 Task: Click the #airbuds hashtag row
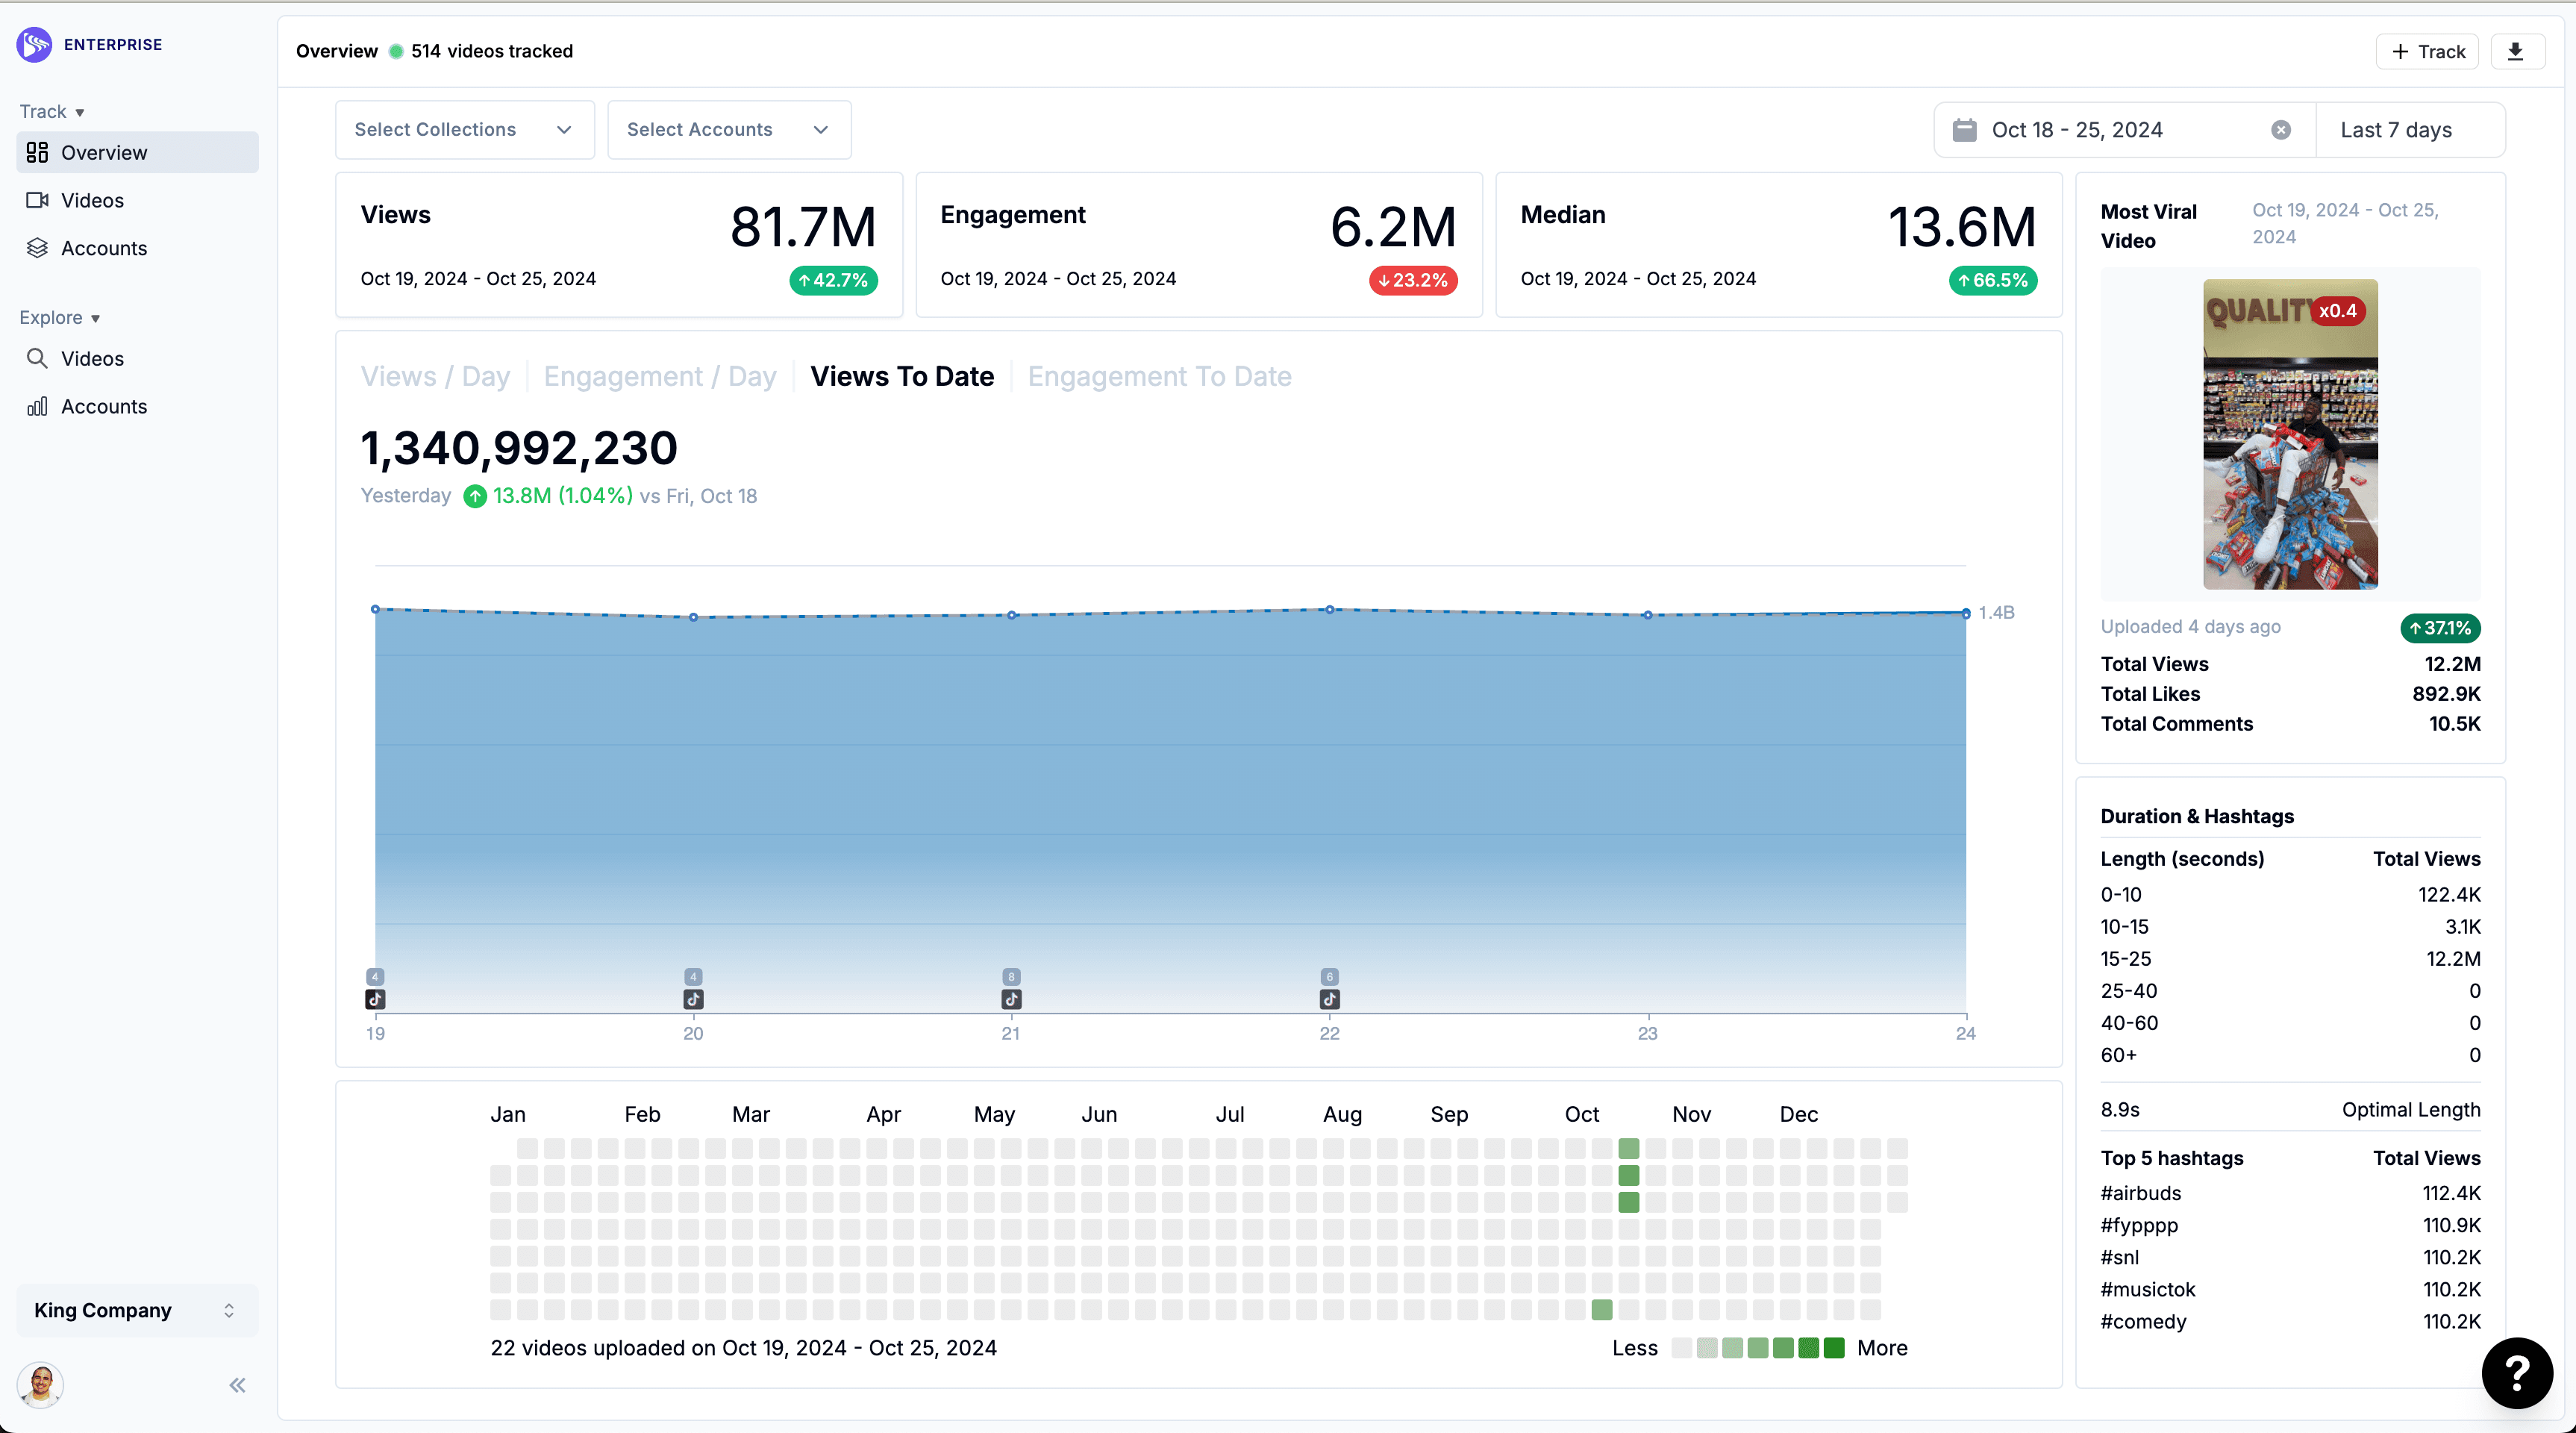(x=2290, y=1193)
